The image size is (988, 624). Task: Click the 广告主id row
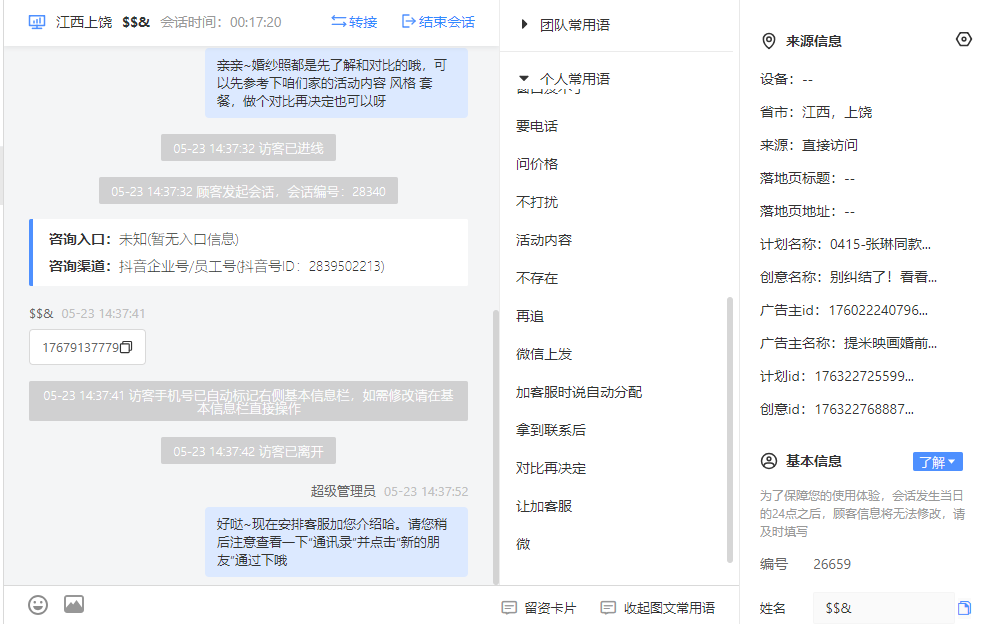(x=844, y=310)
